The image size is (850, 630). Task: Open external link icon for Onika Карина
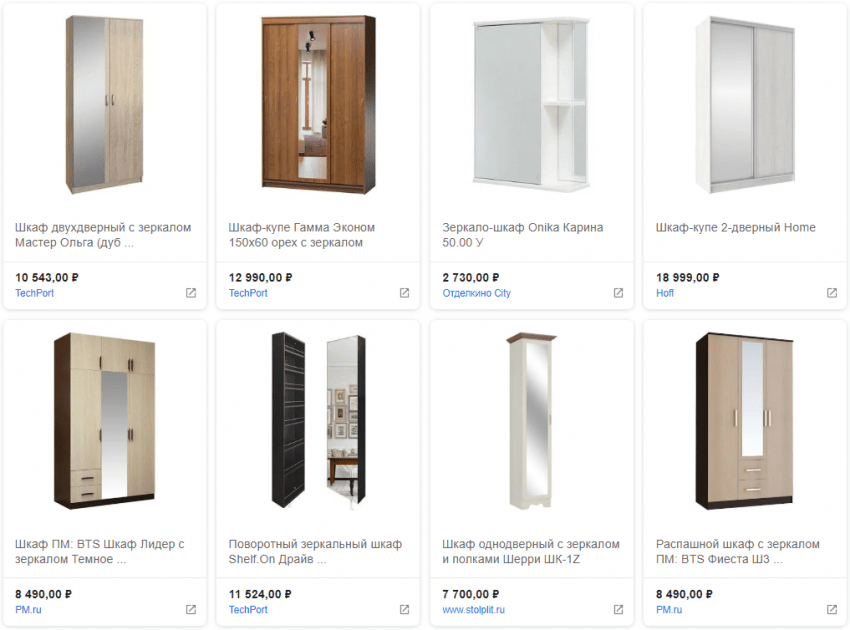coord(618,293)
